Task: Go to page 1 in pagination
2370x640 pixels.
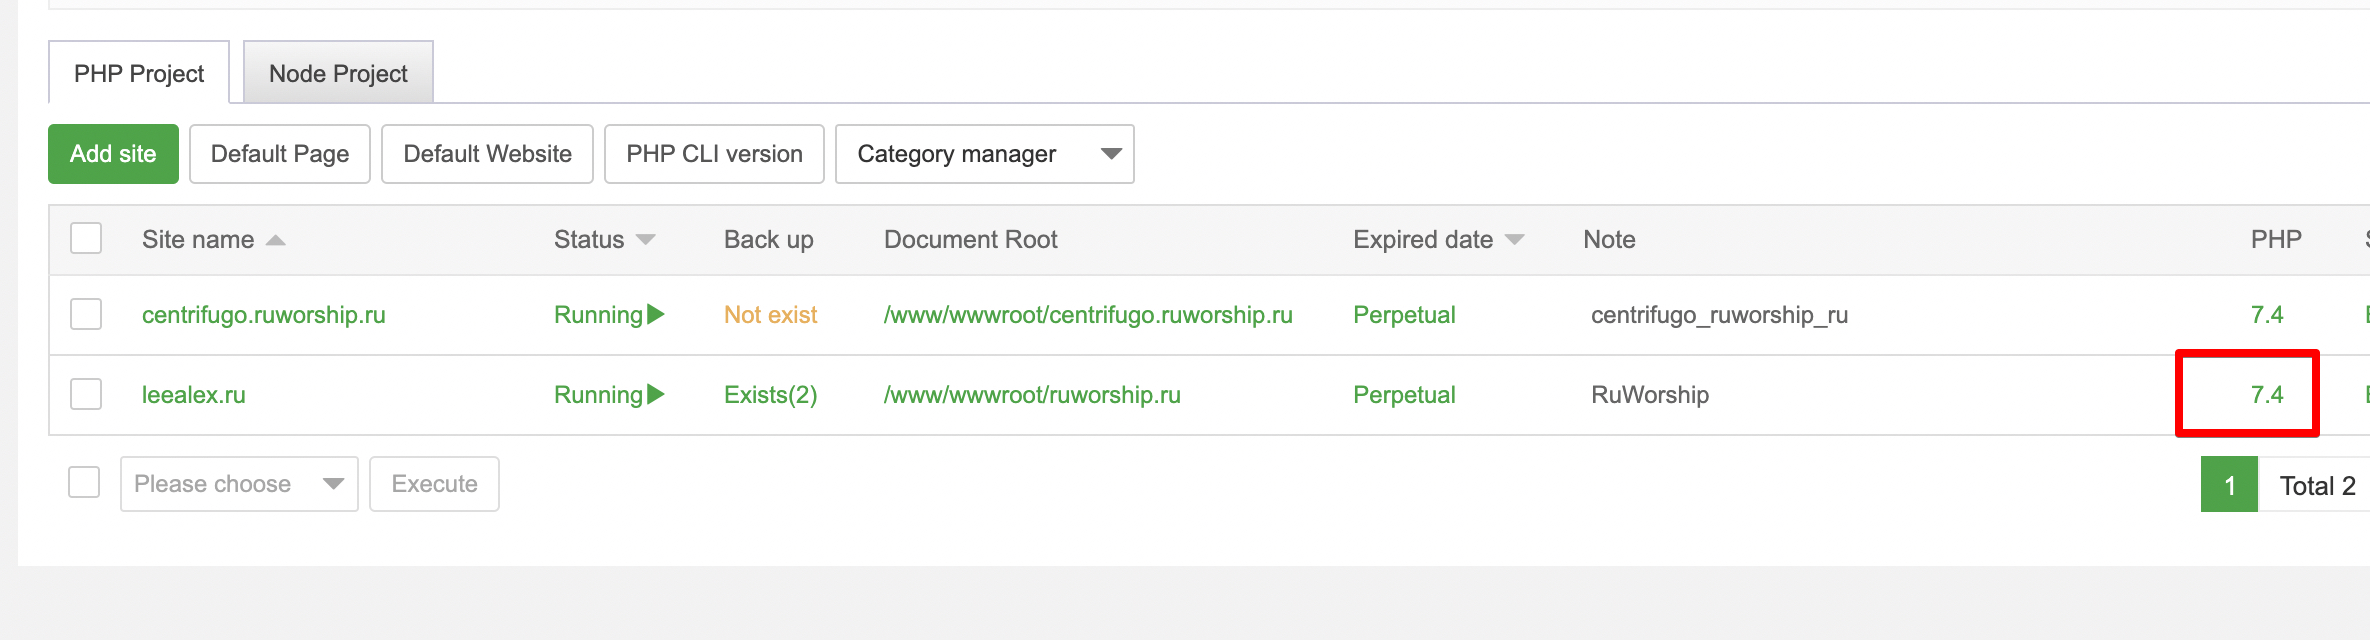Action: coord(2229,485)
